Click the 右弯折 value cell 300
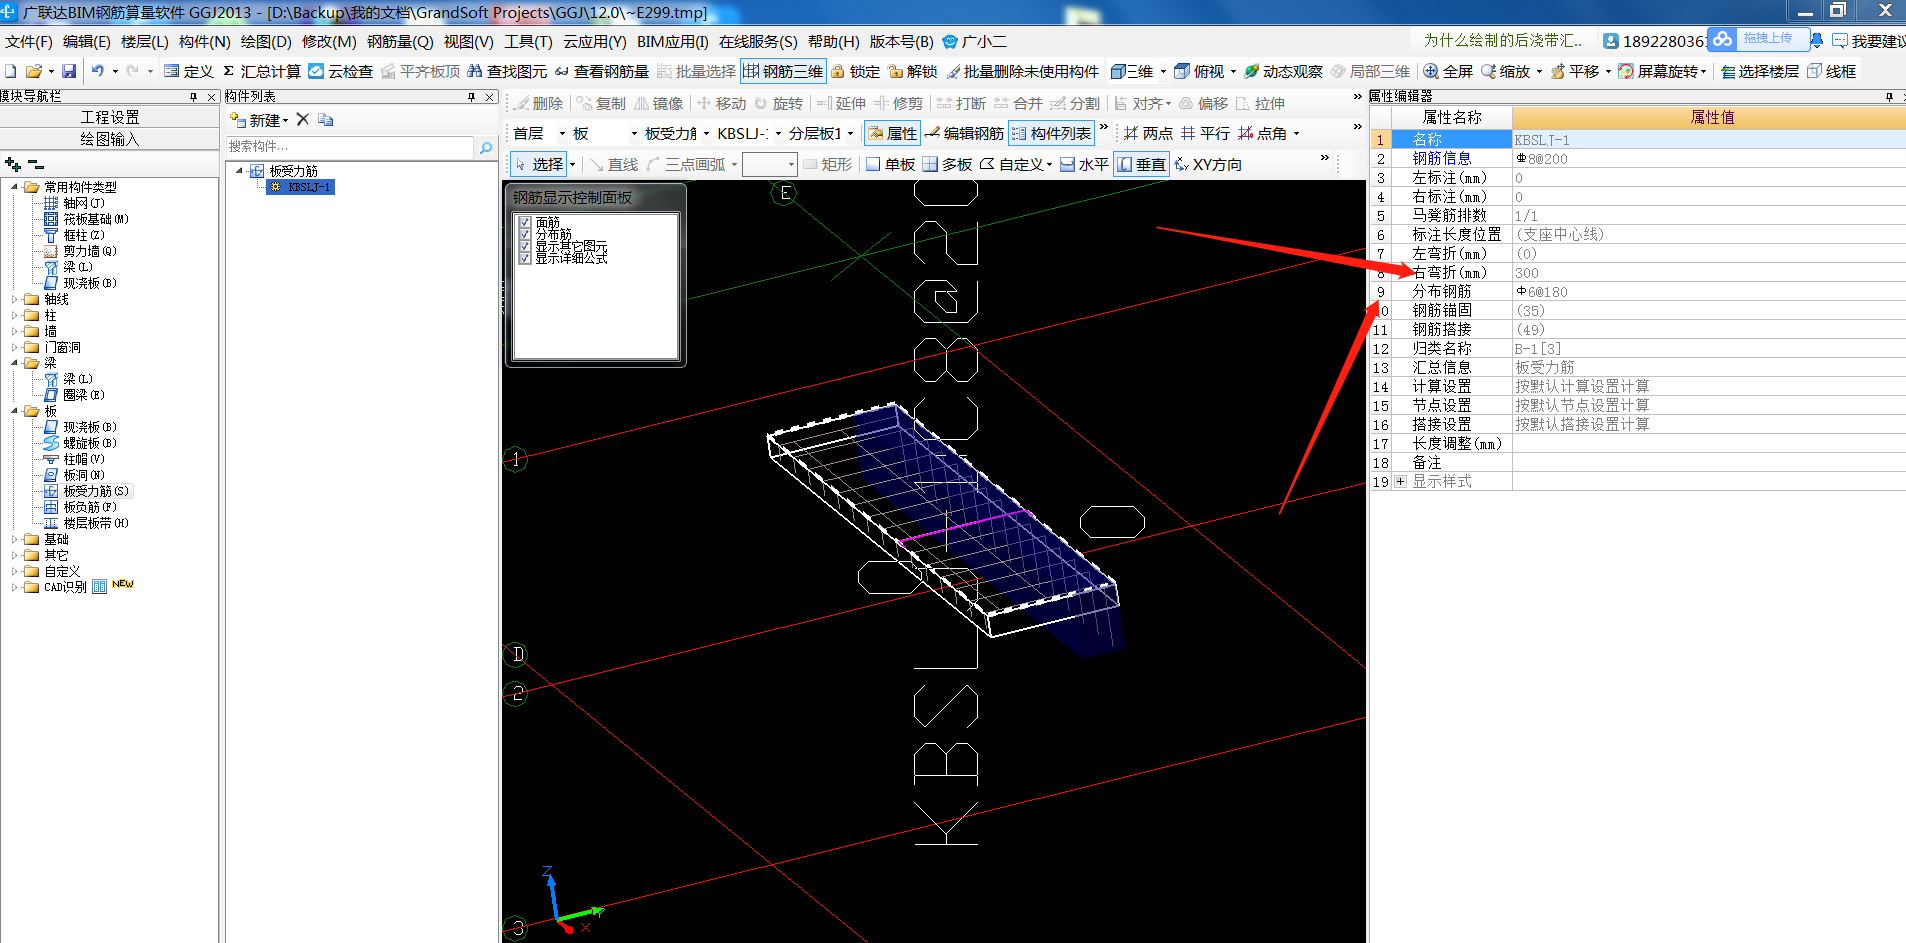 pyautogui.click(x=1708, y=273)
